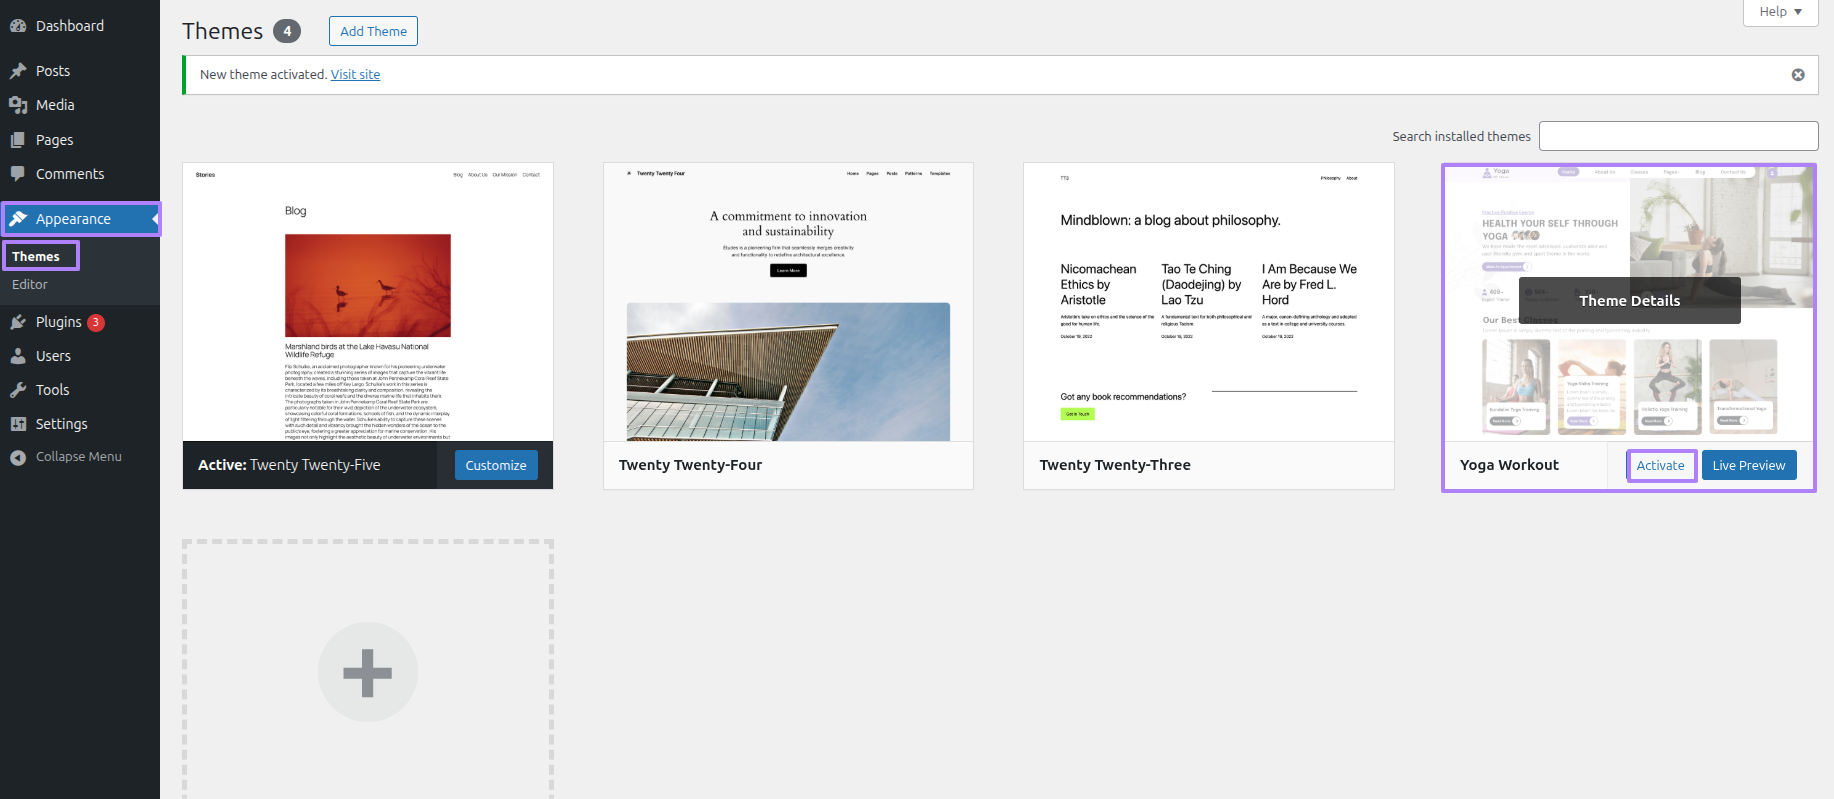Click the Settings sliders icon
This screenshot has width=1834, height=799.
18,424
